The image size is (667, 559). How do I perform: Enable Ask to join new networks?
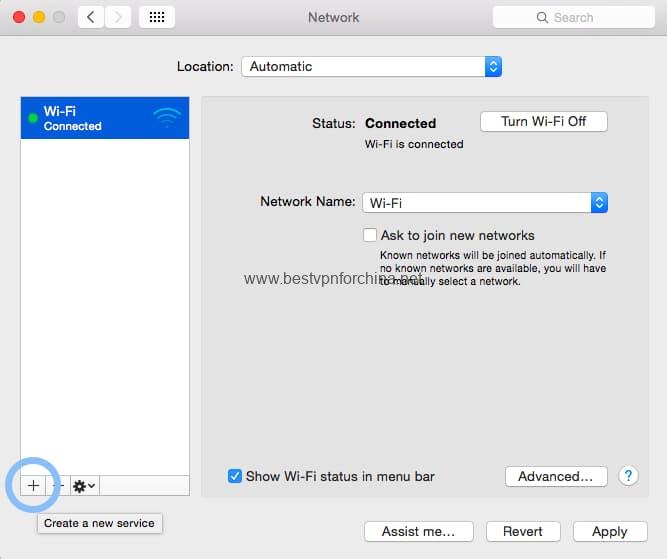370,235
